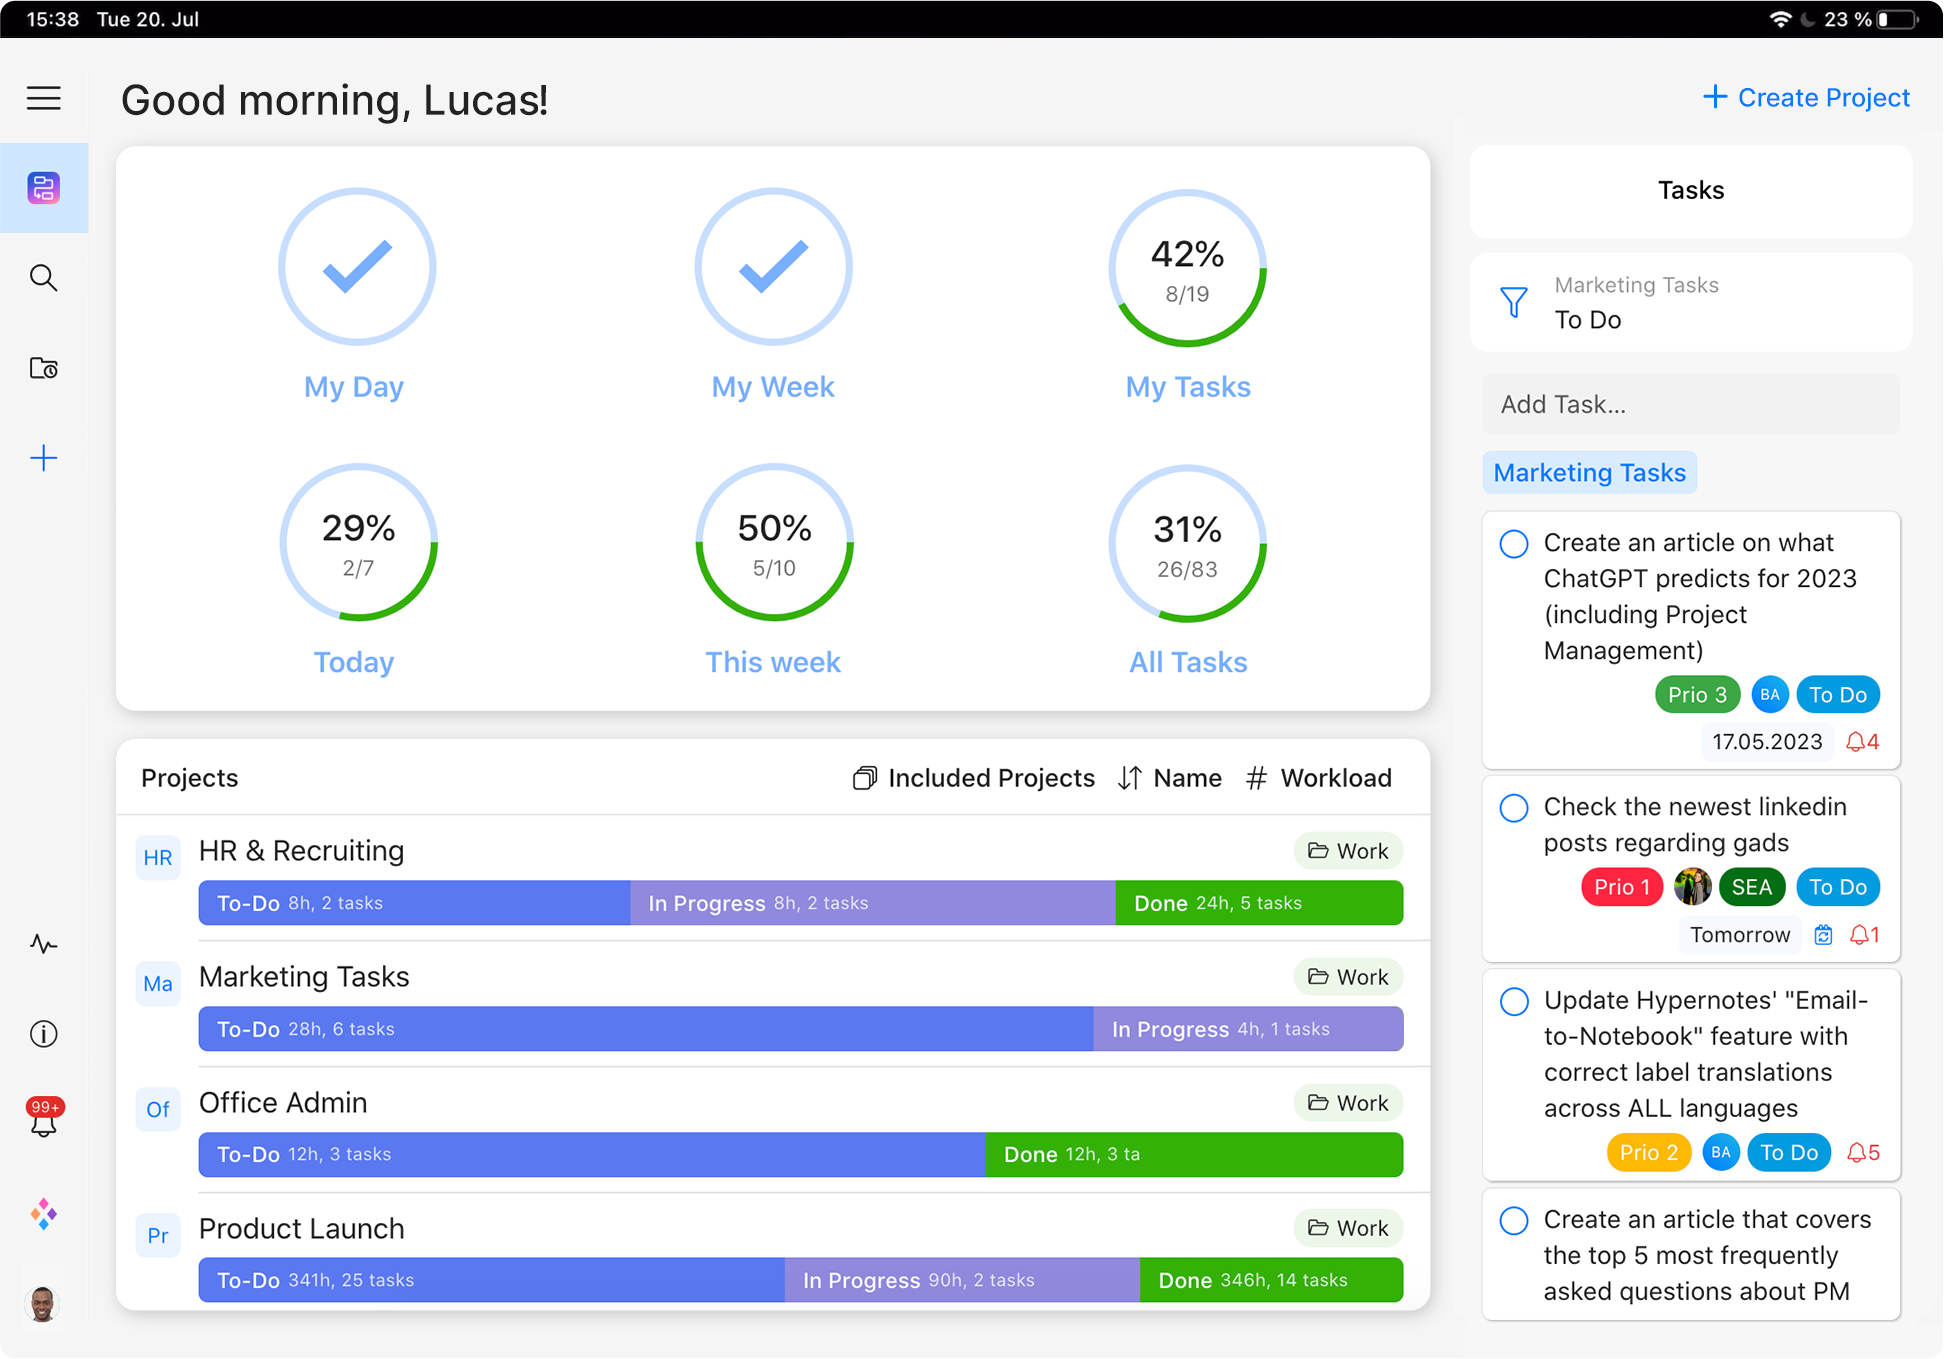Open the timed folder icon in the sidebar

tap(44, 368)
